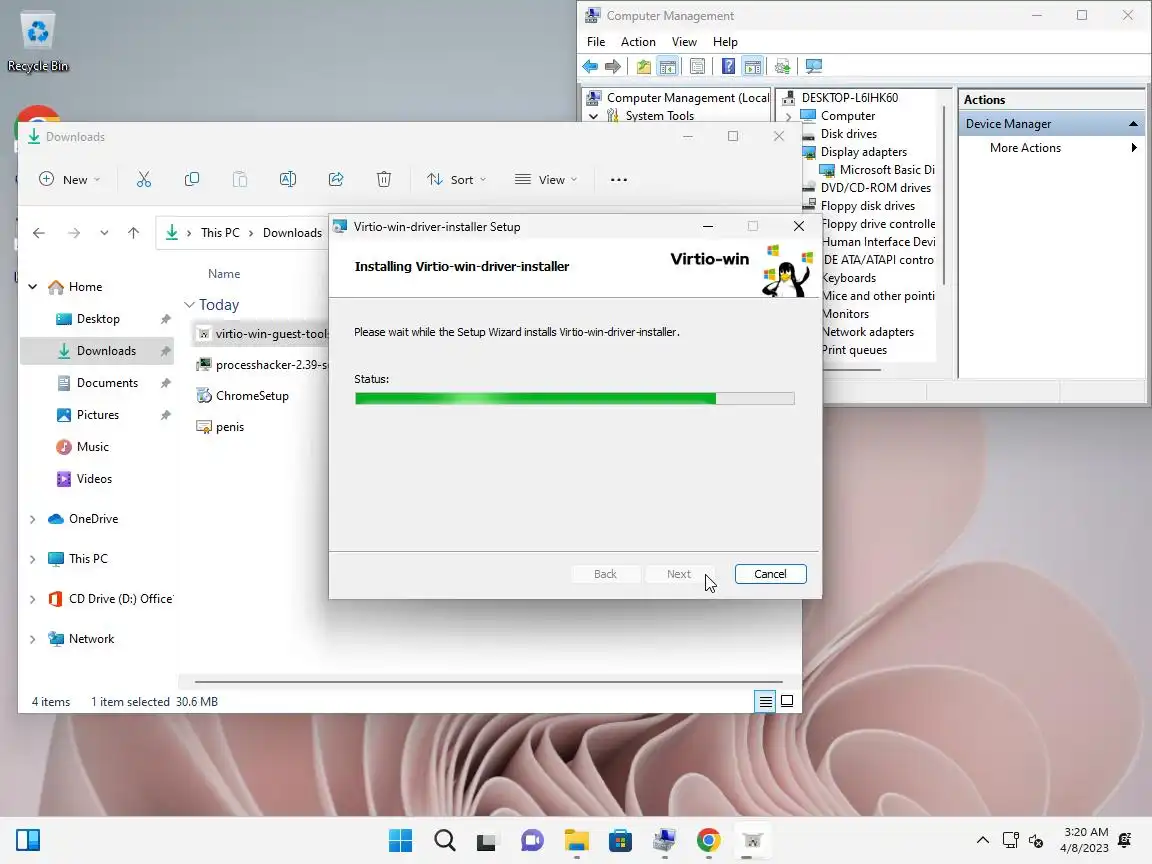The width and height of the screenshot is (1152, 864).
Task: Click the blue Help question mark icon
Action: point(728,67)
